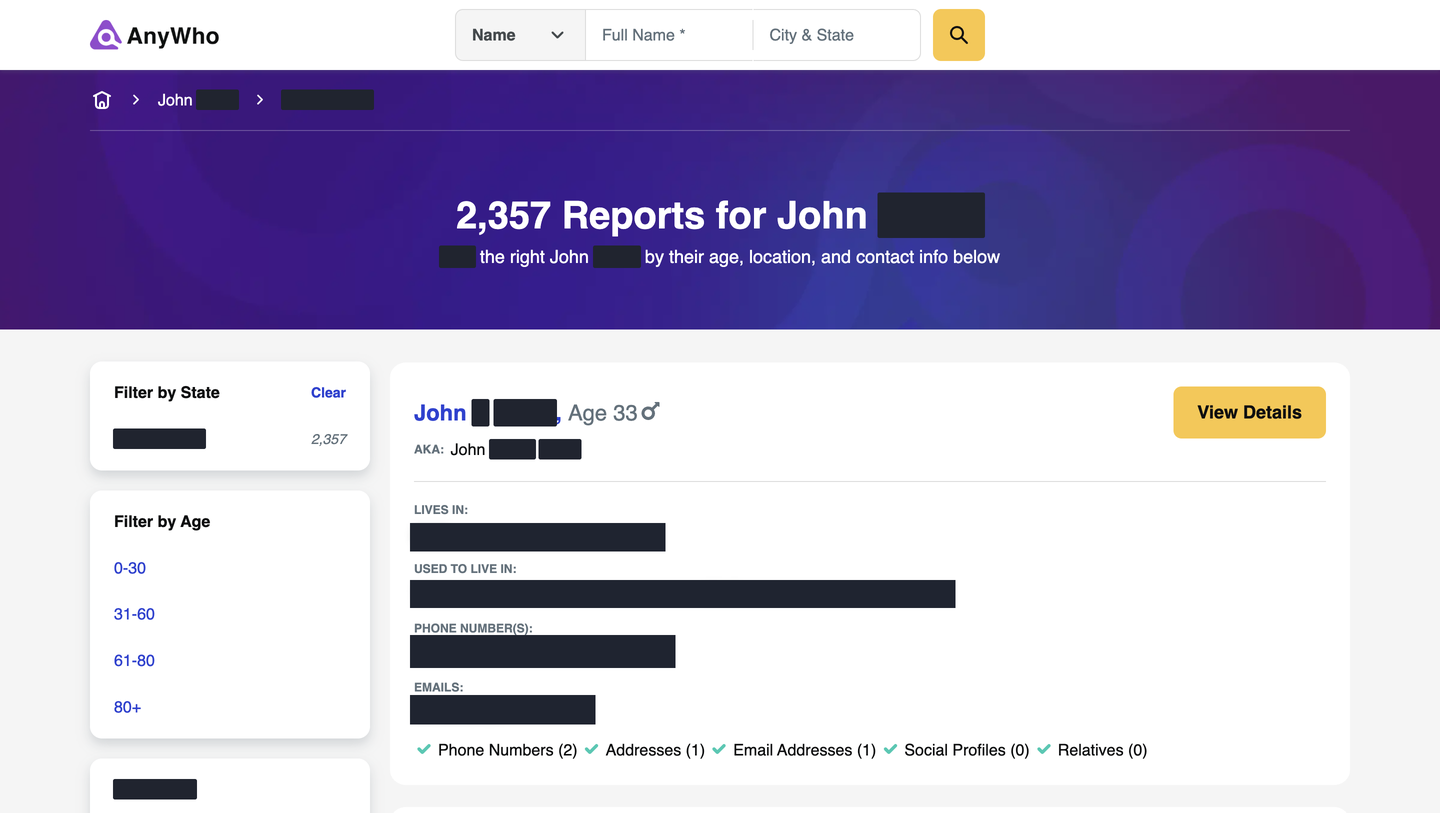Open the John breadcrumb link

pyautogui.click(x=198, y=100)
